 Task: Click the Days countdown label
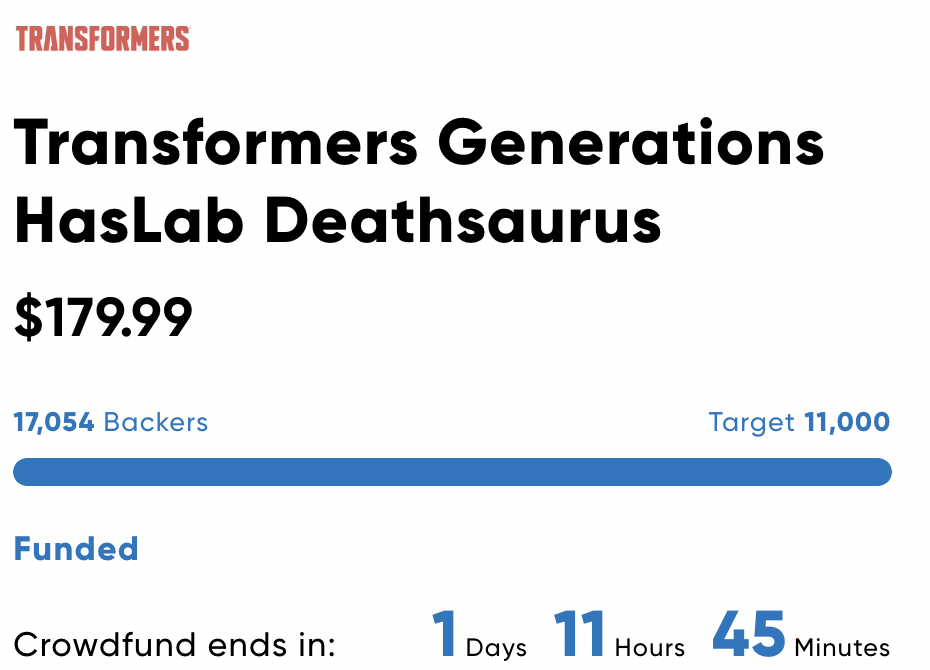(496, 648)
